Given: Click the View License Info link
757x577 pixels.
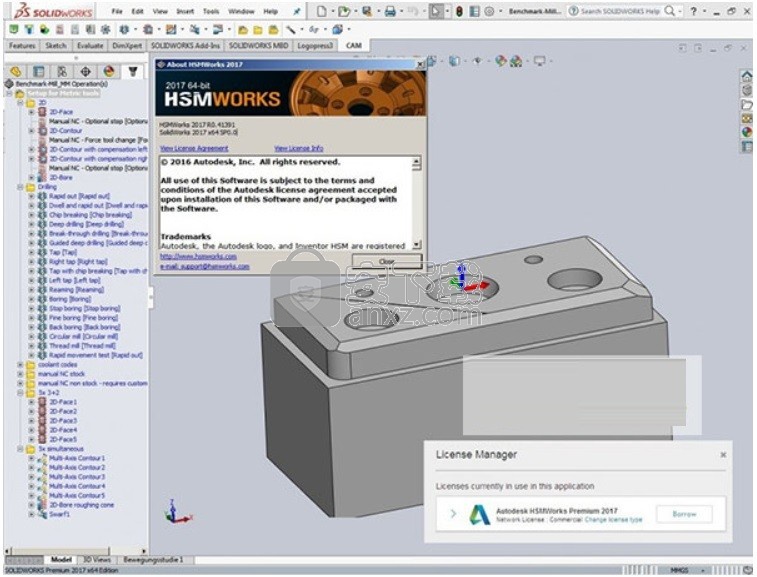Looking at the screenshot, I should 299,148.
